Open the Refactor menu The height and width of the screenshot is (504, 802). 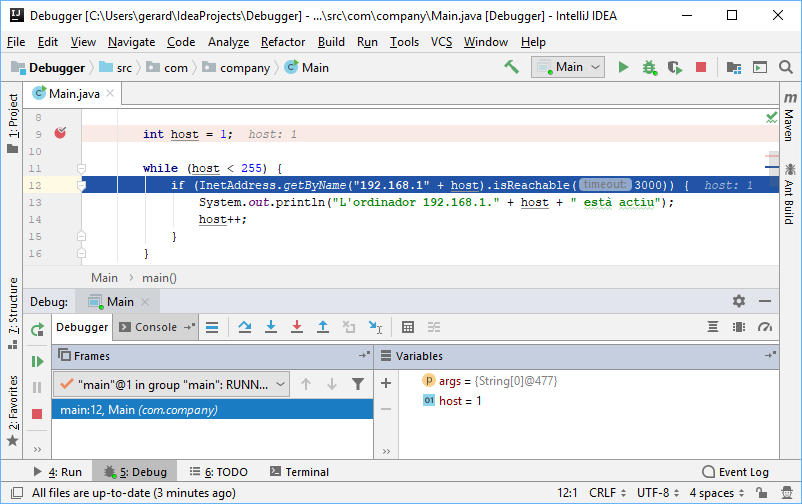[x=283, y=42]
